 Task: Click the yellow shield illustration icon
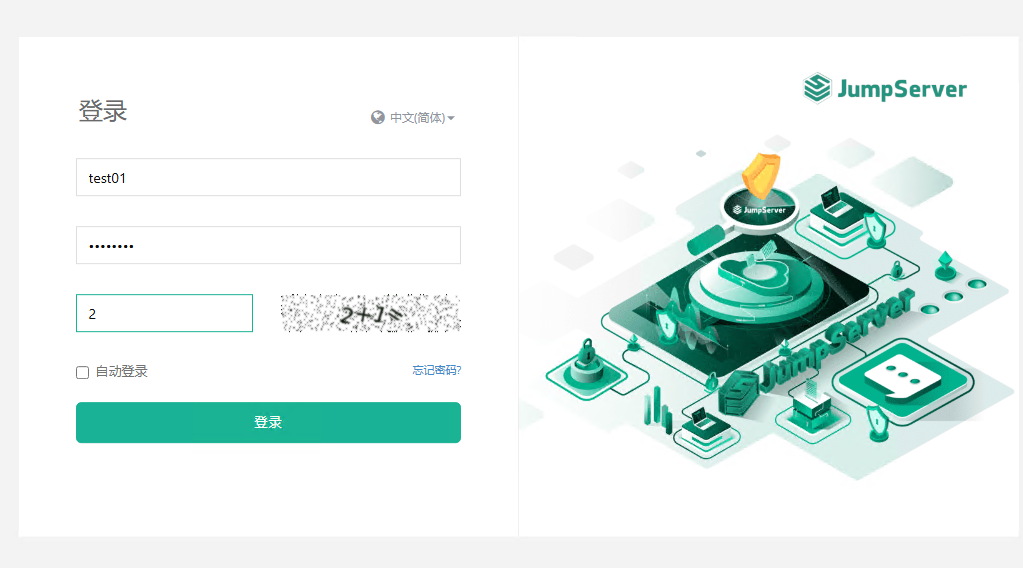click(761, 175)
